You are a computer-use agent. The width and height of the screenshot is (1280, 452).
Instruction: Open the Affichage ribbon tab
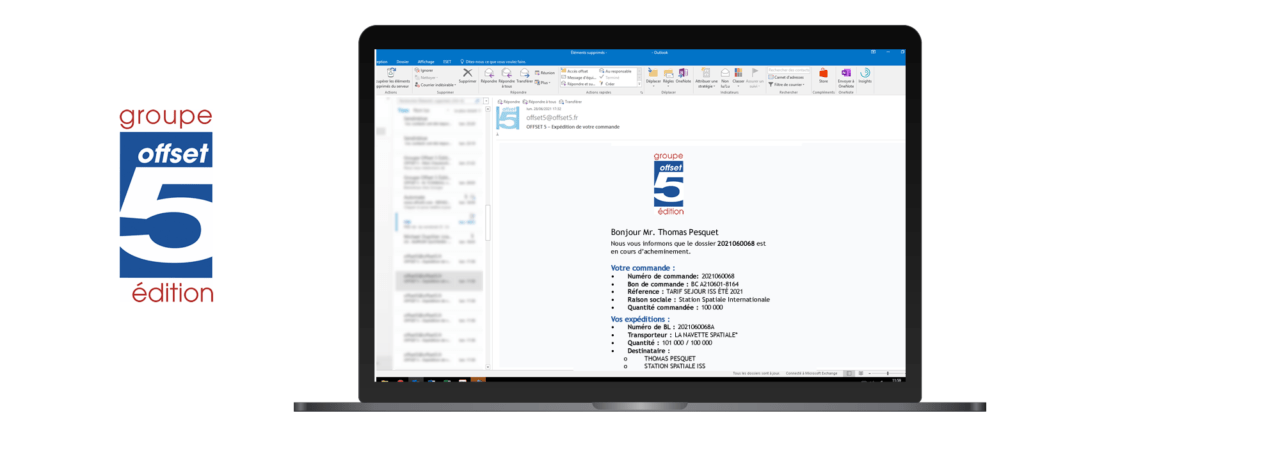[x=426, y=61]
